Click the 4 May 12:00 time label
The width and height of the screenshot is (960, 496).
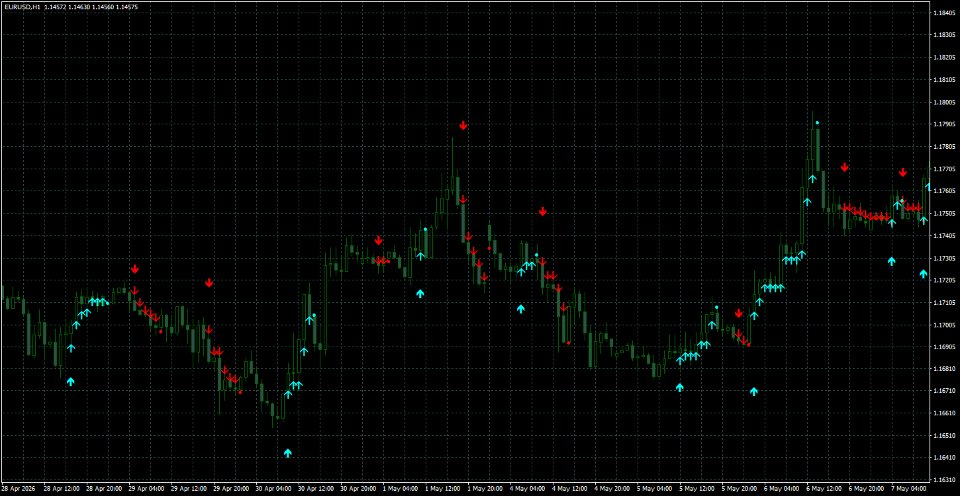coord(571,489)
